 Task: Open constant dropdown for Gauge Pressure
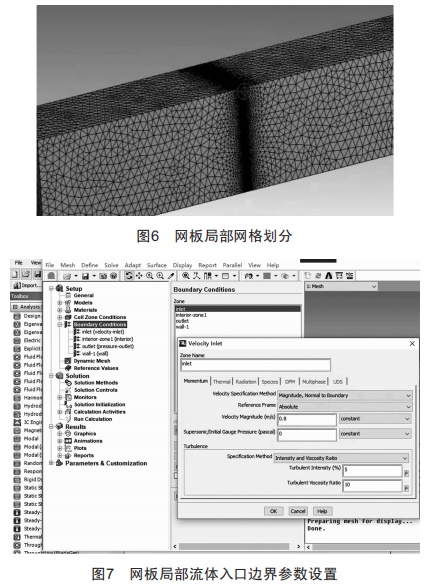pyautogui.click(x=375, y=434)
